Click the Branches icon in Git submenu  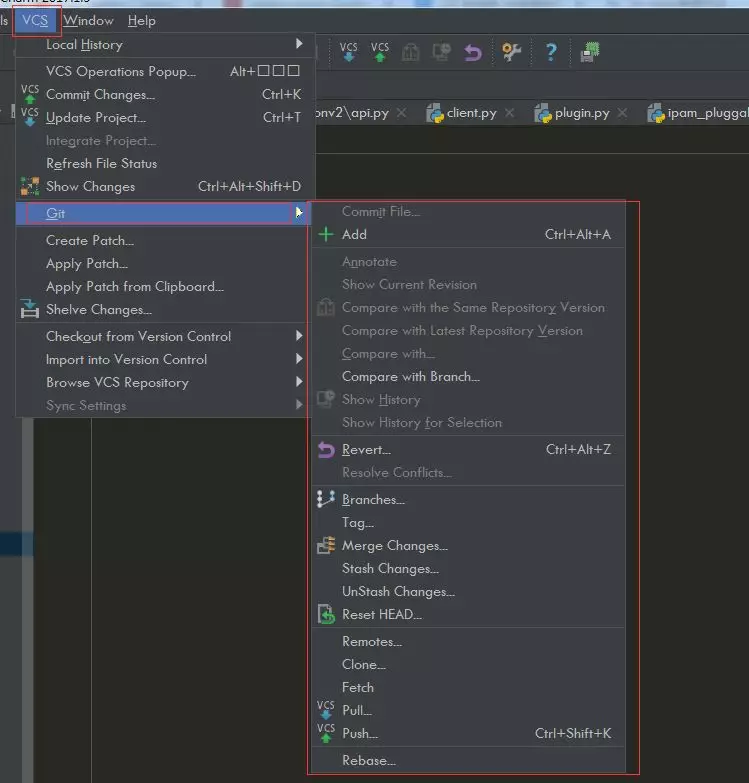(x=326, y=499)
